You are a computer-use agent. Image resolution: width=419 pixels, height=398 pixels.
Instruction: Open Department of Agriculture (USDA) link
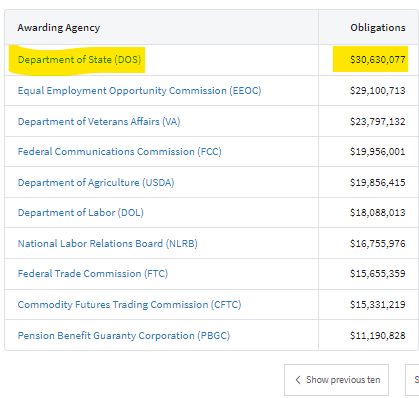point(96,183)
